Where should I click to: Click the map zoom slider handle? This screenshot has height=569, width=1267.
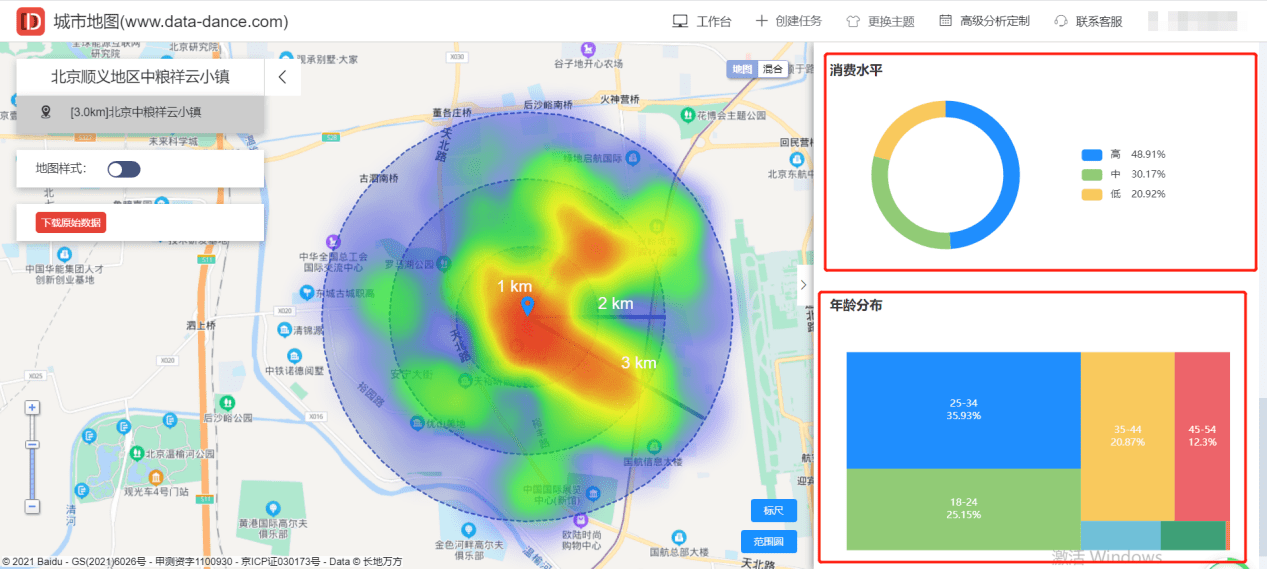[32, 444]
